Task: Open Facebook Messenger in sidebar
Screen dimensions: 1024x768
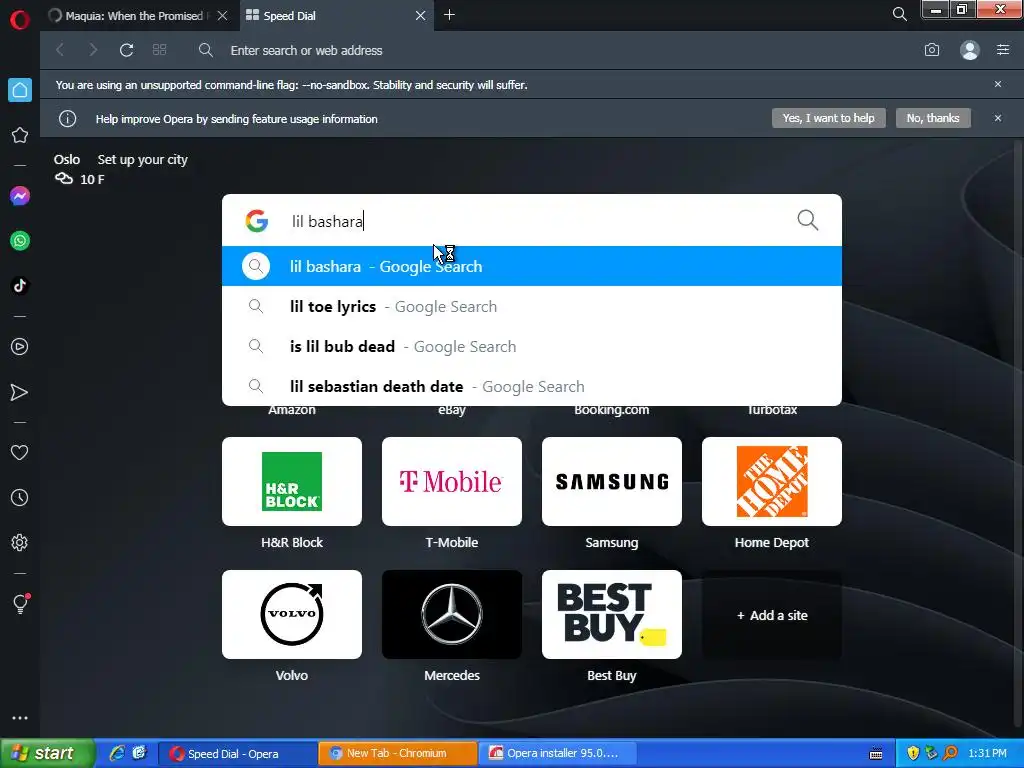Action: [20, 196]
